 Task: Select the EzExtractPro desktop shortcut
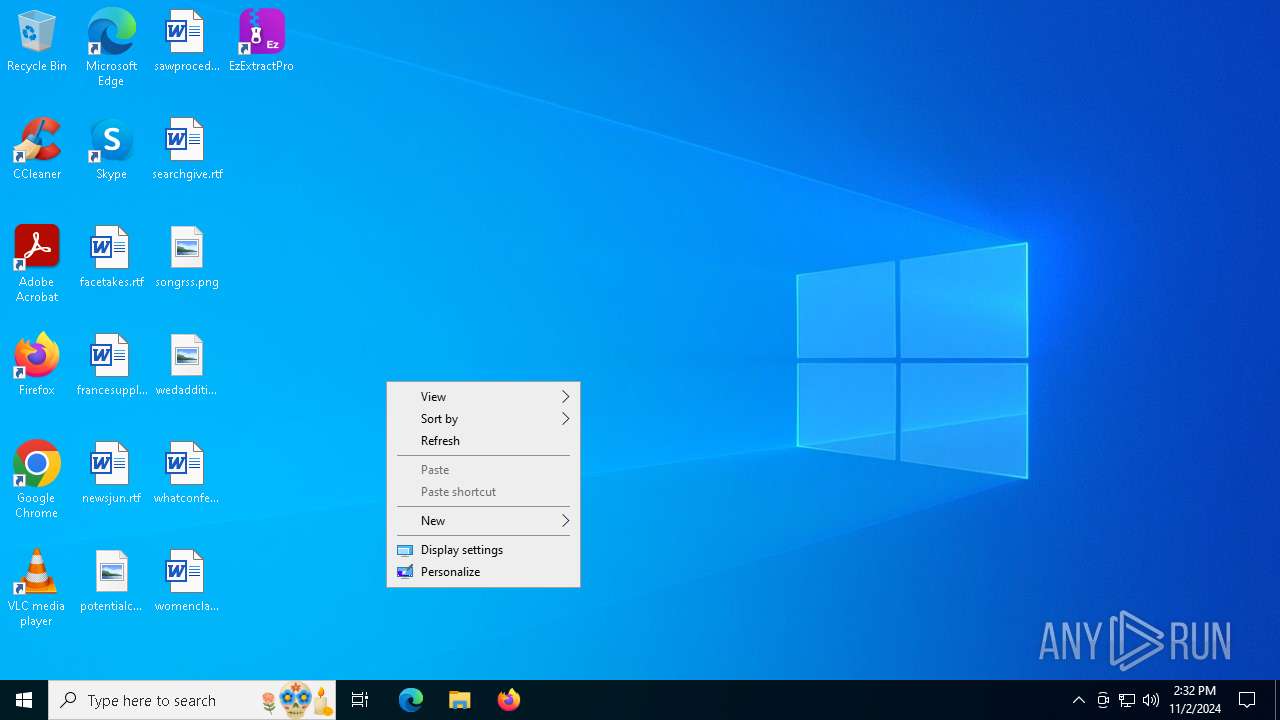261,42
